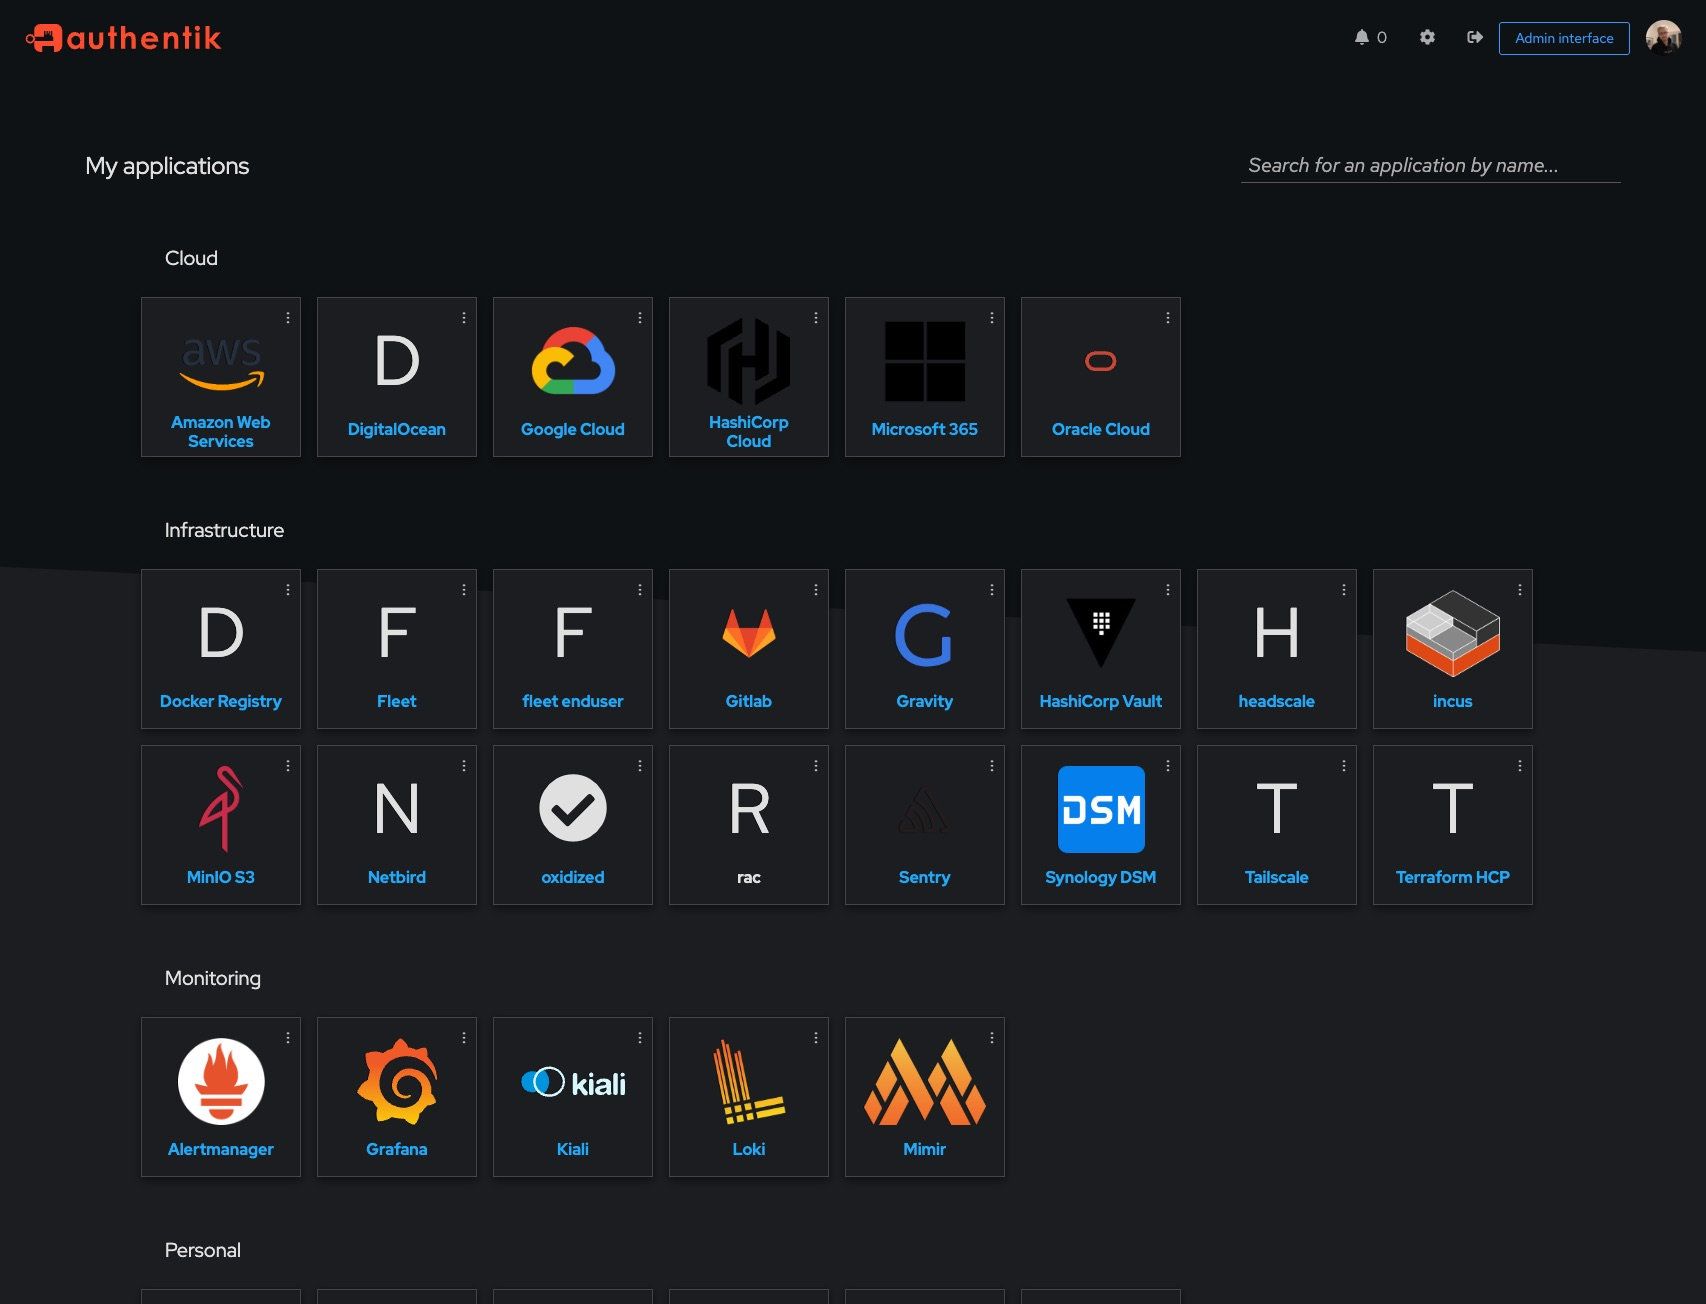
Task: Click the oxidized checkmark icon
Action: coord(573,809)
